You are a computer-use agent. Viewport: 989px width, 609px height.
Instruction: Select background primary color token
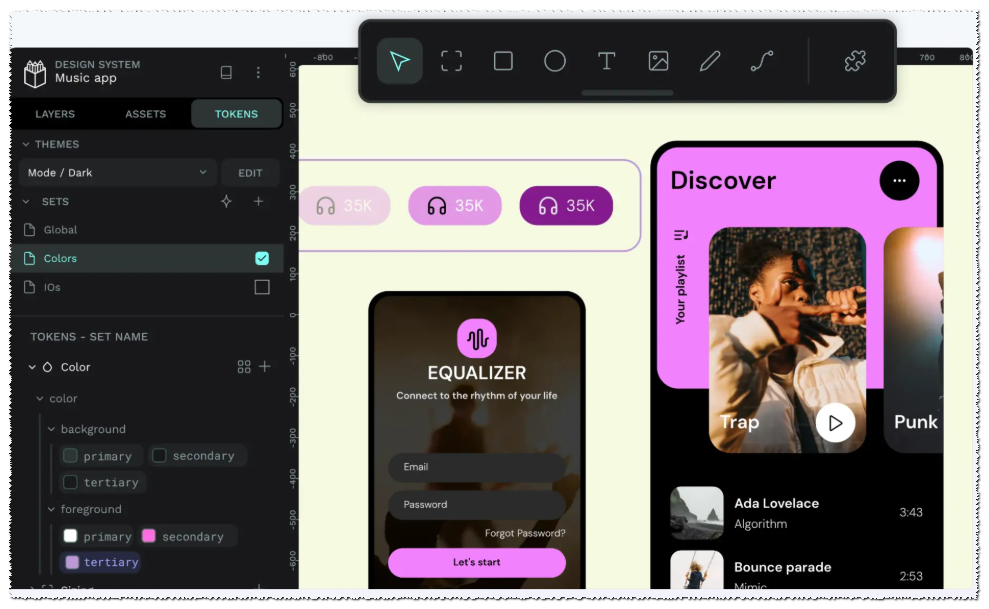tap(101, 456)
